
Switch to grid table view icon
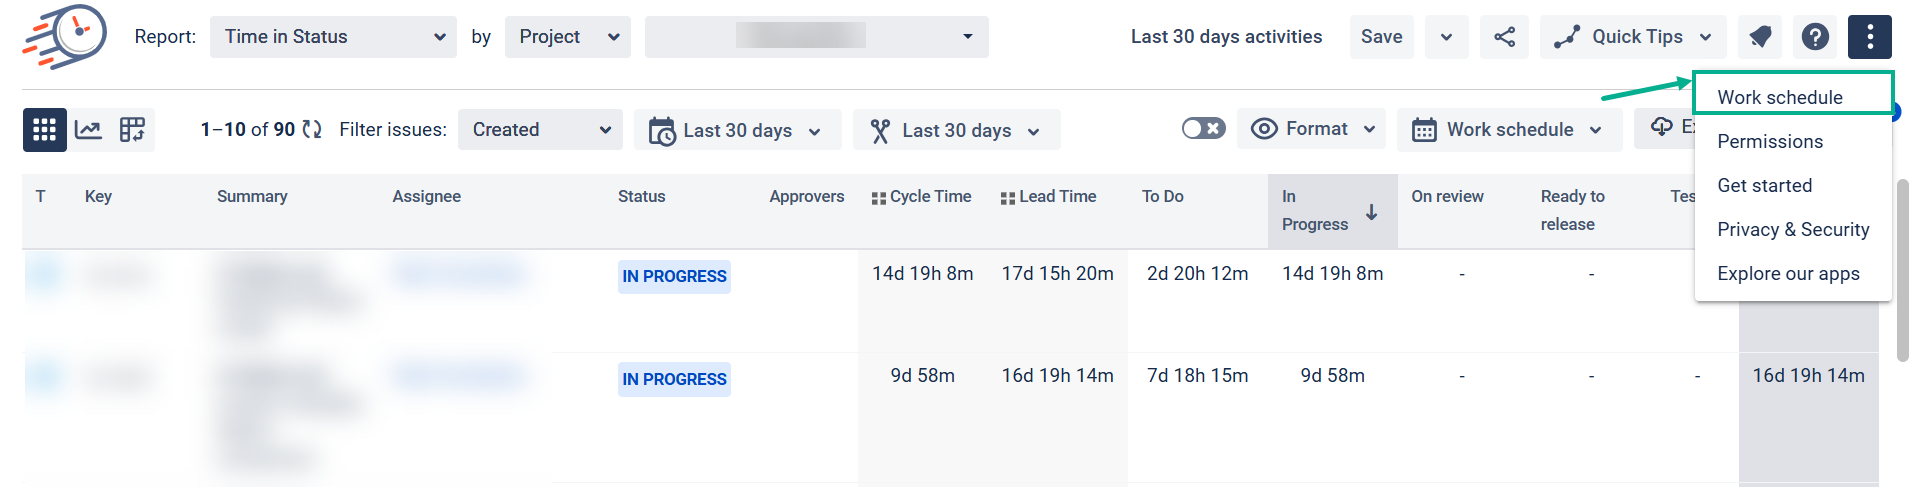click(x=44, y=130)
